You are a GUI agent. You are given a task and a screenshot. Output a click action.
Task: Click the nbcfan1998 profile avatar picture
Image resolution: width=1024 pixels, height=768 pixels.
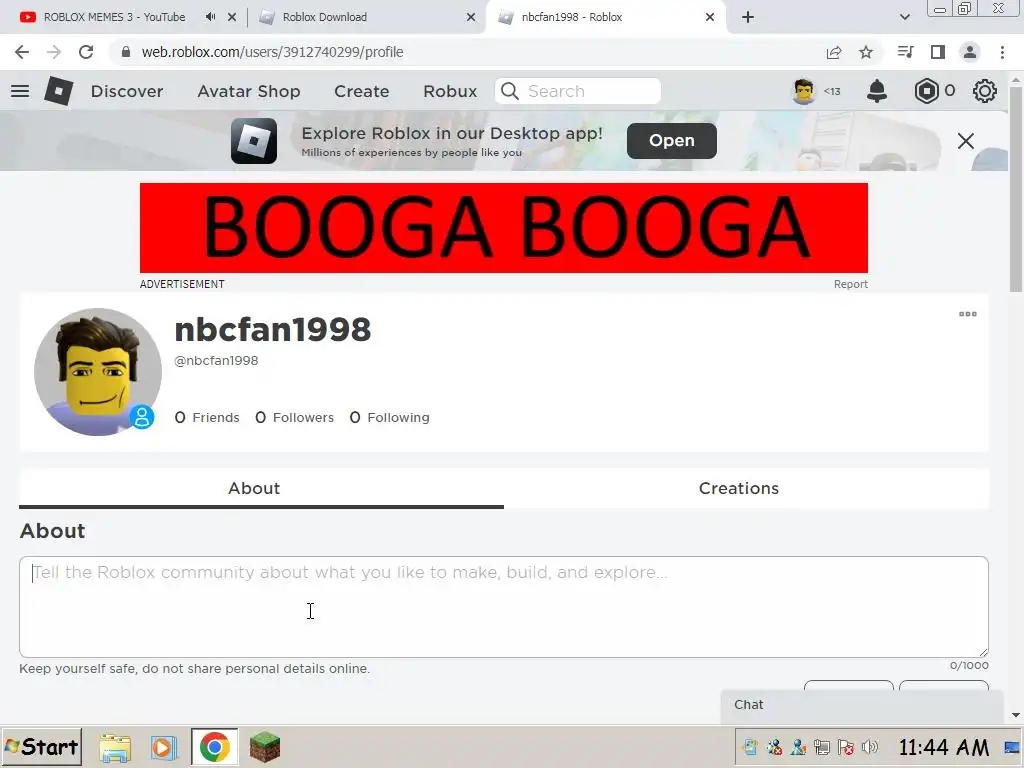98,372
